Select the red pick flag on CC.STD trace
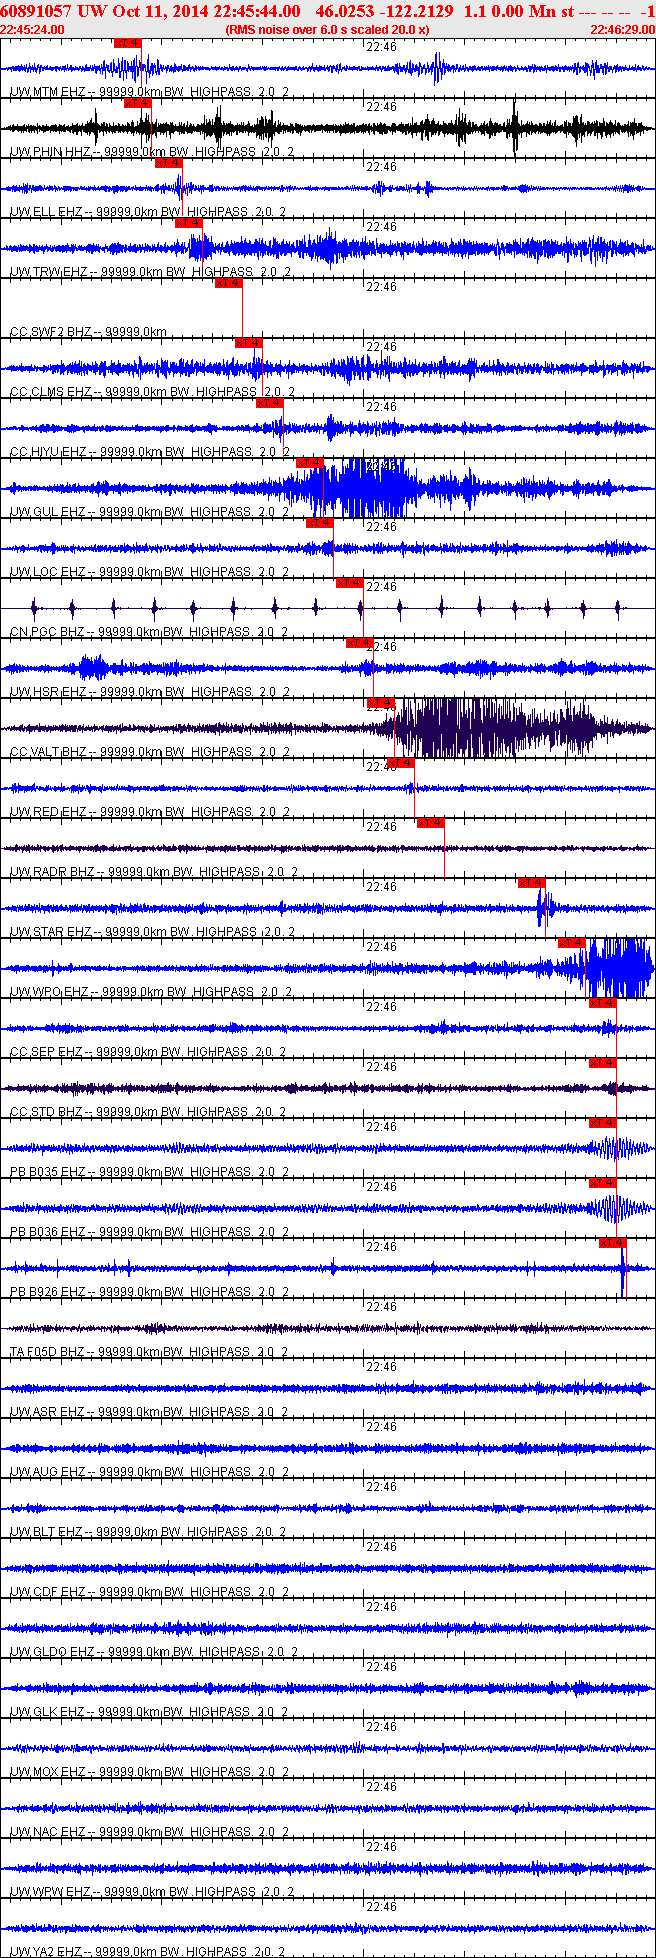656x1958 pixels. [x=603, y=1063]
